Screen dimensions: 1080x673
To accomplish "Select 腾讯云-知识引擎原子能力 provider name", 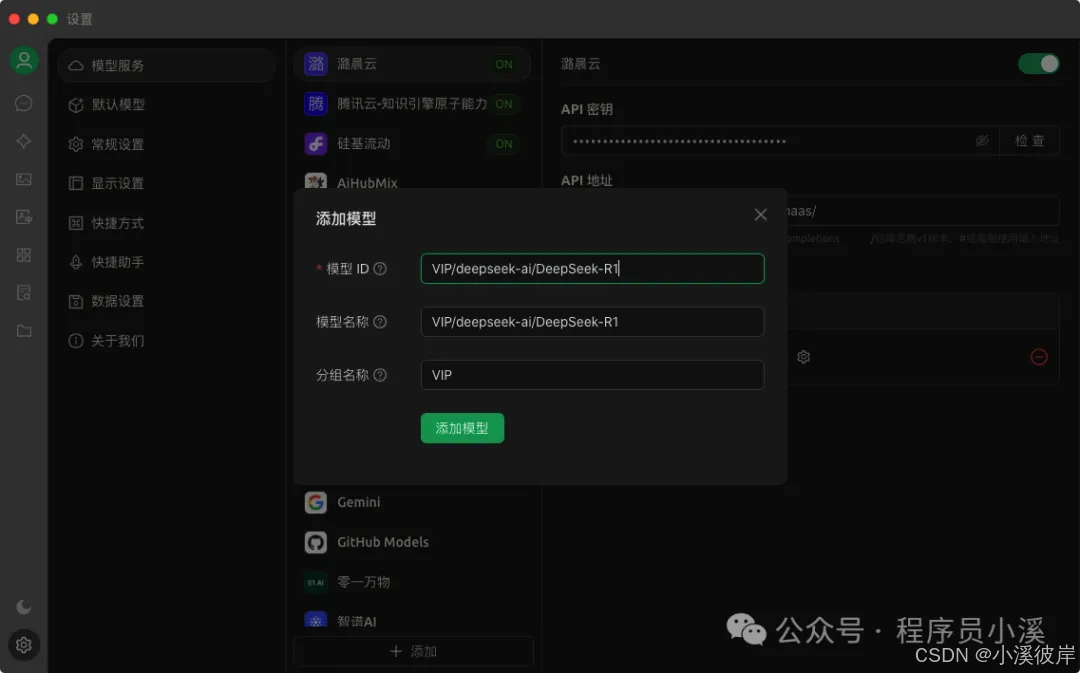I will click(x=412, y=104).
